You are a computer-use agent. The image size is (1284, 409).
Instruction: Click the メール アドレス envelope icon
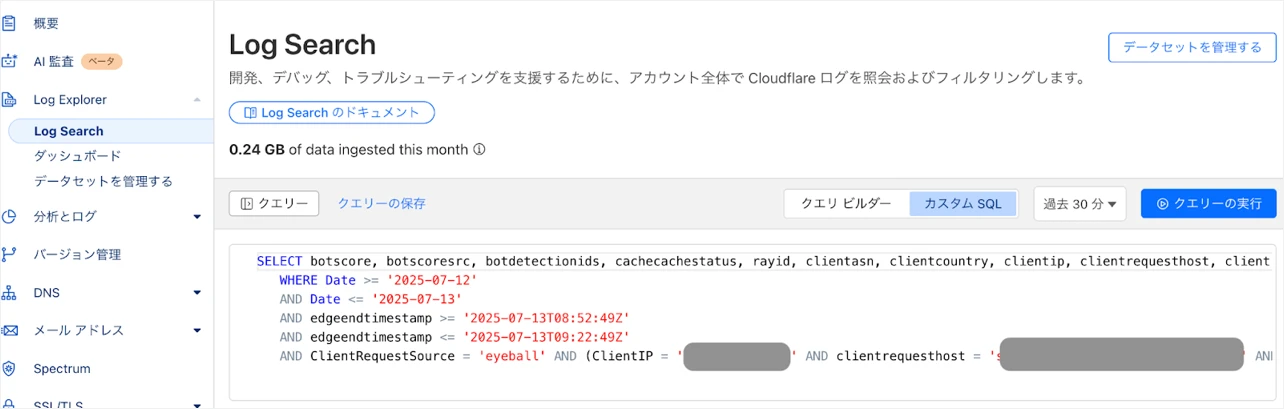(x=10, y=330)
